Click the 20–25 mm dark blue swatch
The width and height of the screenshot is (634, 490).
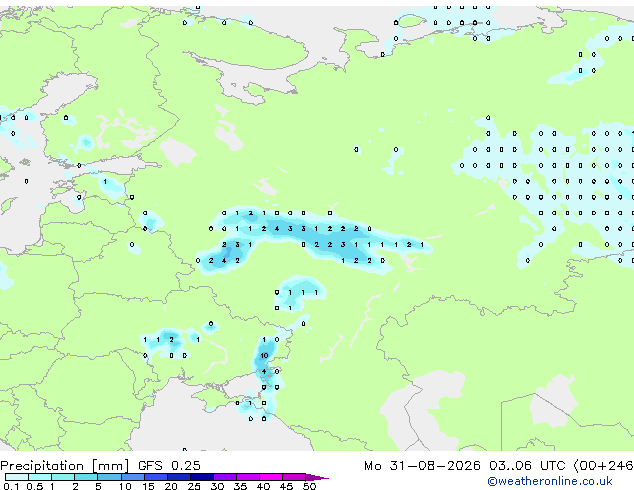tap(179, 477)
